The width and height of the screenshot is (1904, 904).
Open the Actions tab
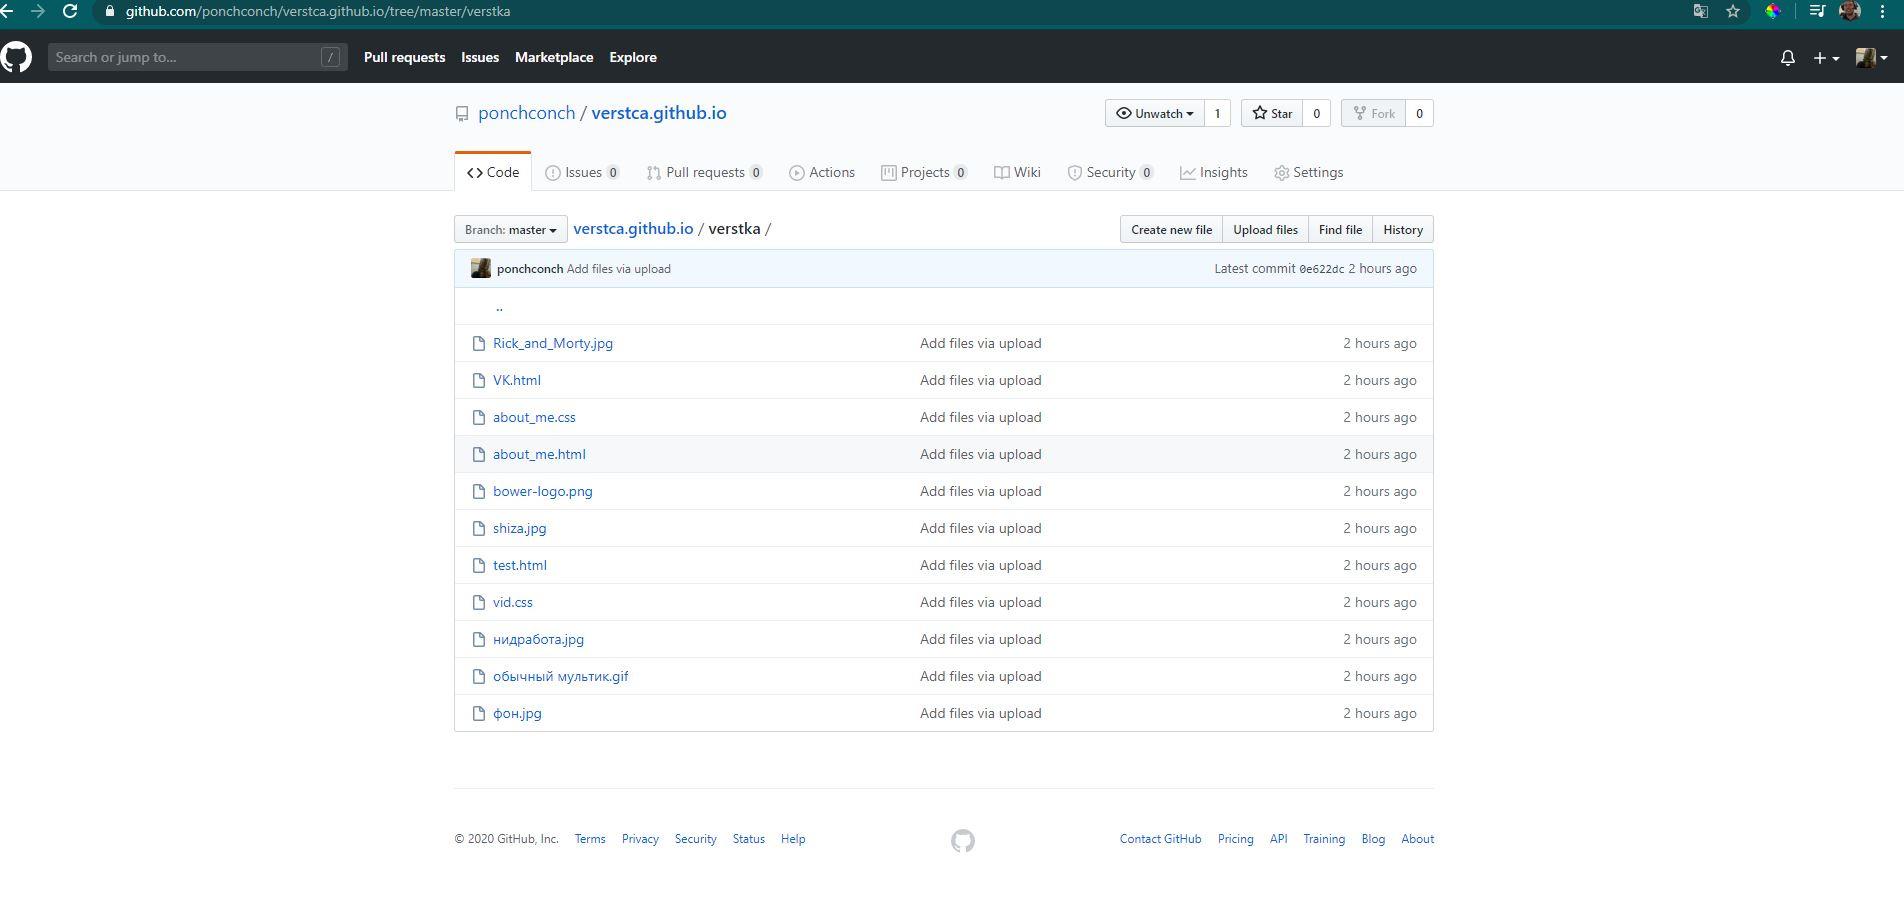coord(822,172)
